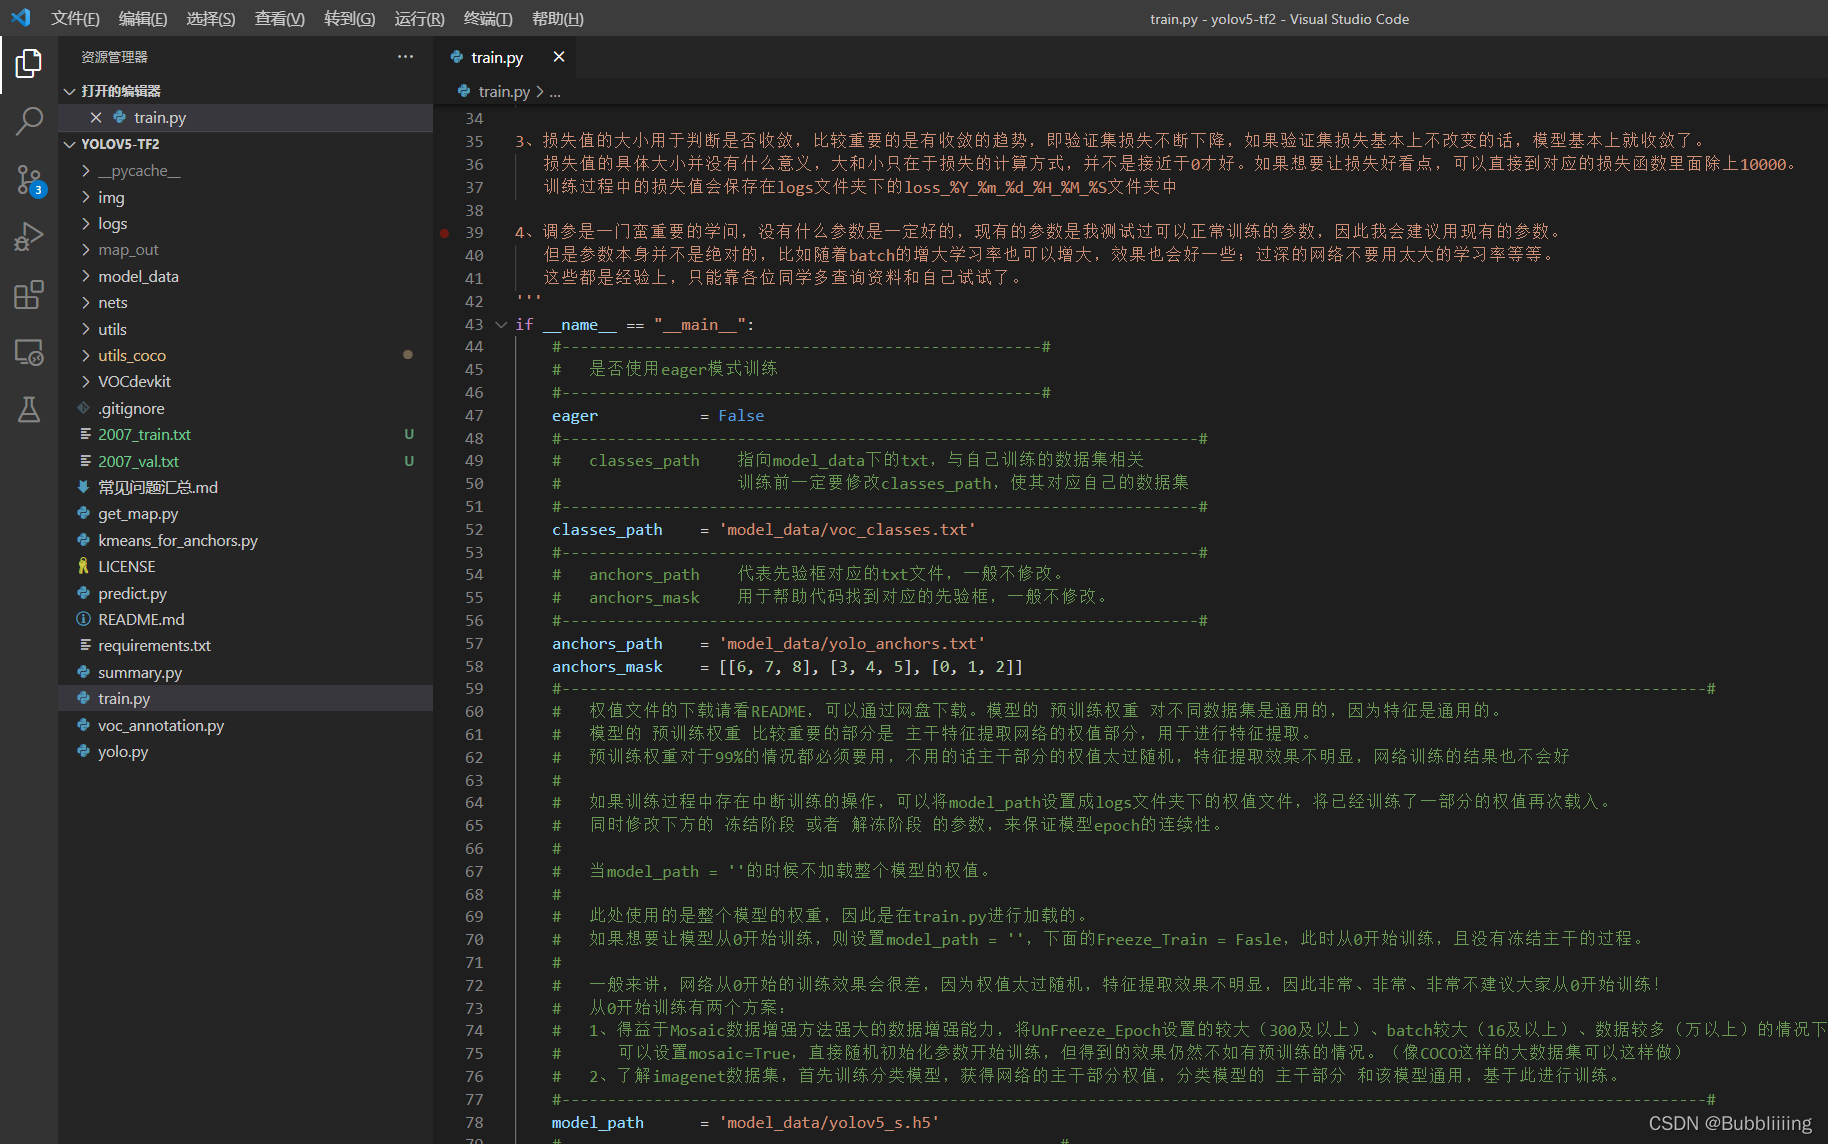Viewport: 1828px width, 1144px height.
Task: Click the model_path variable on line 78
Action: coord(598,1122)
